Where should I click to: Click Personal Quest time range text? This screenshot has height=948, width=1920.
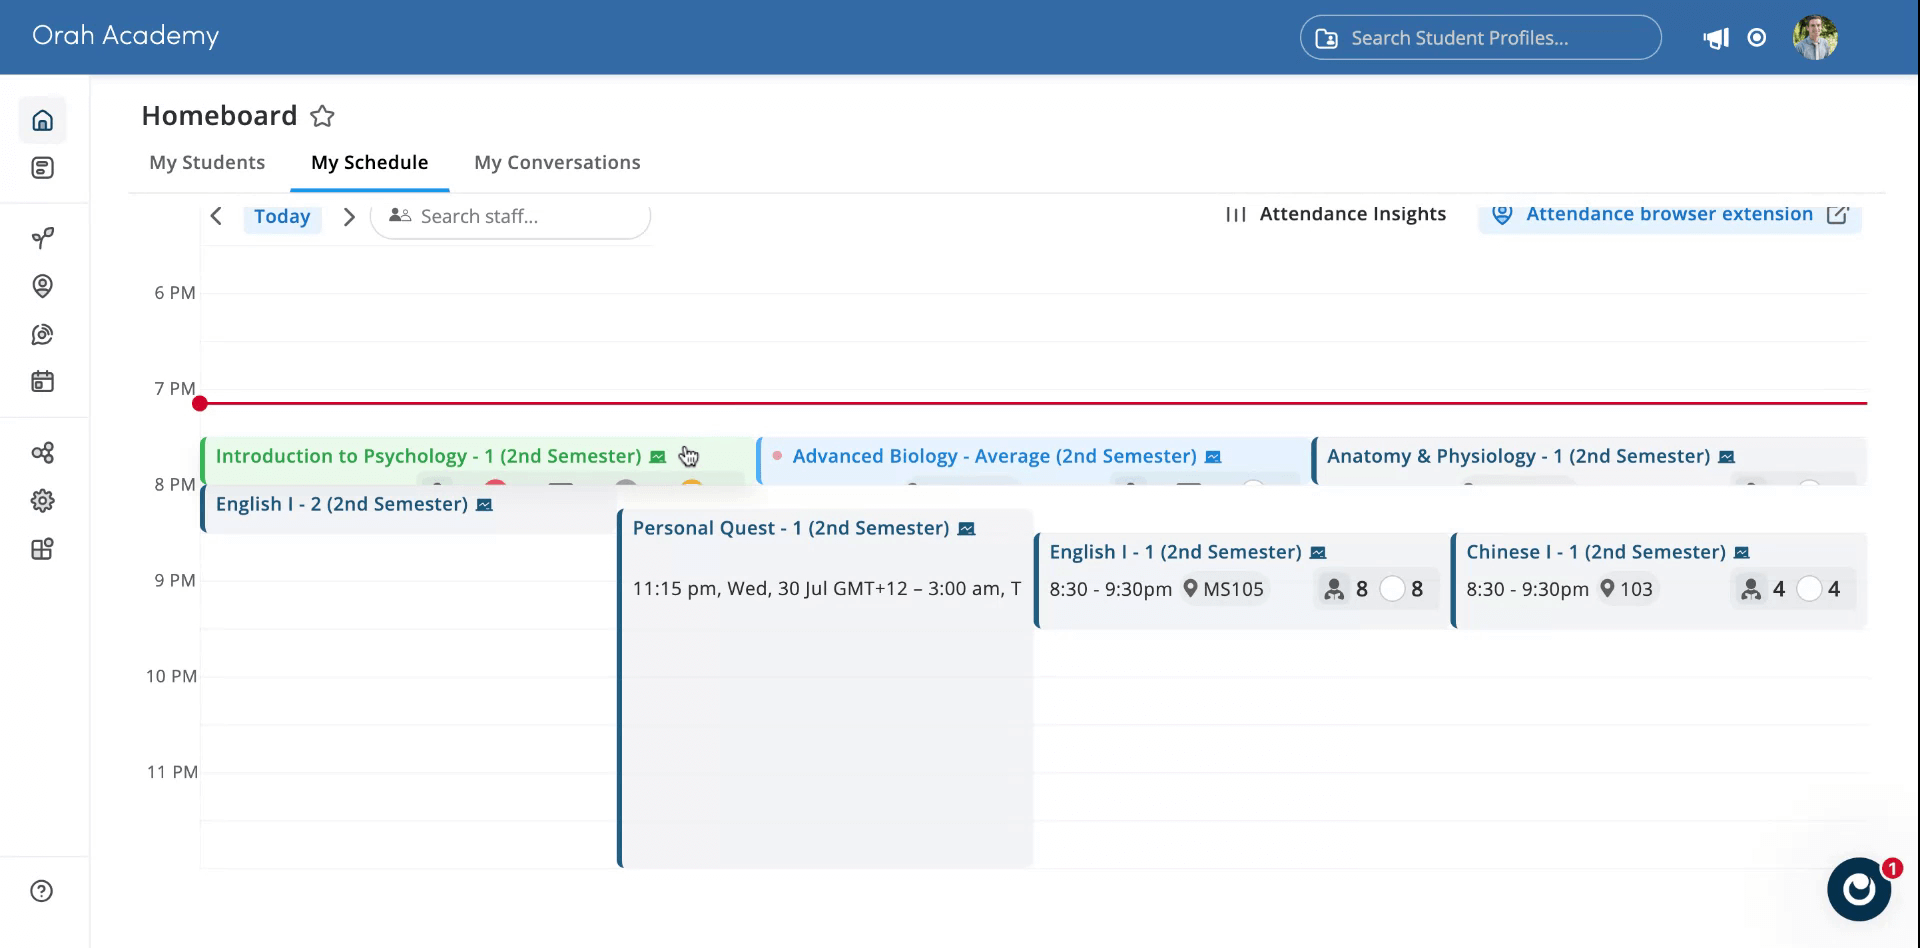(x=827, y=589)
